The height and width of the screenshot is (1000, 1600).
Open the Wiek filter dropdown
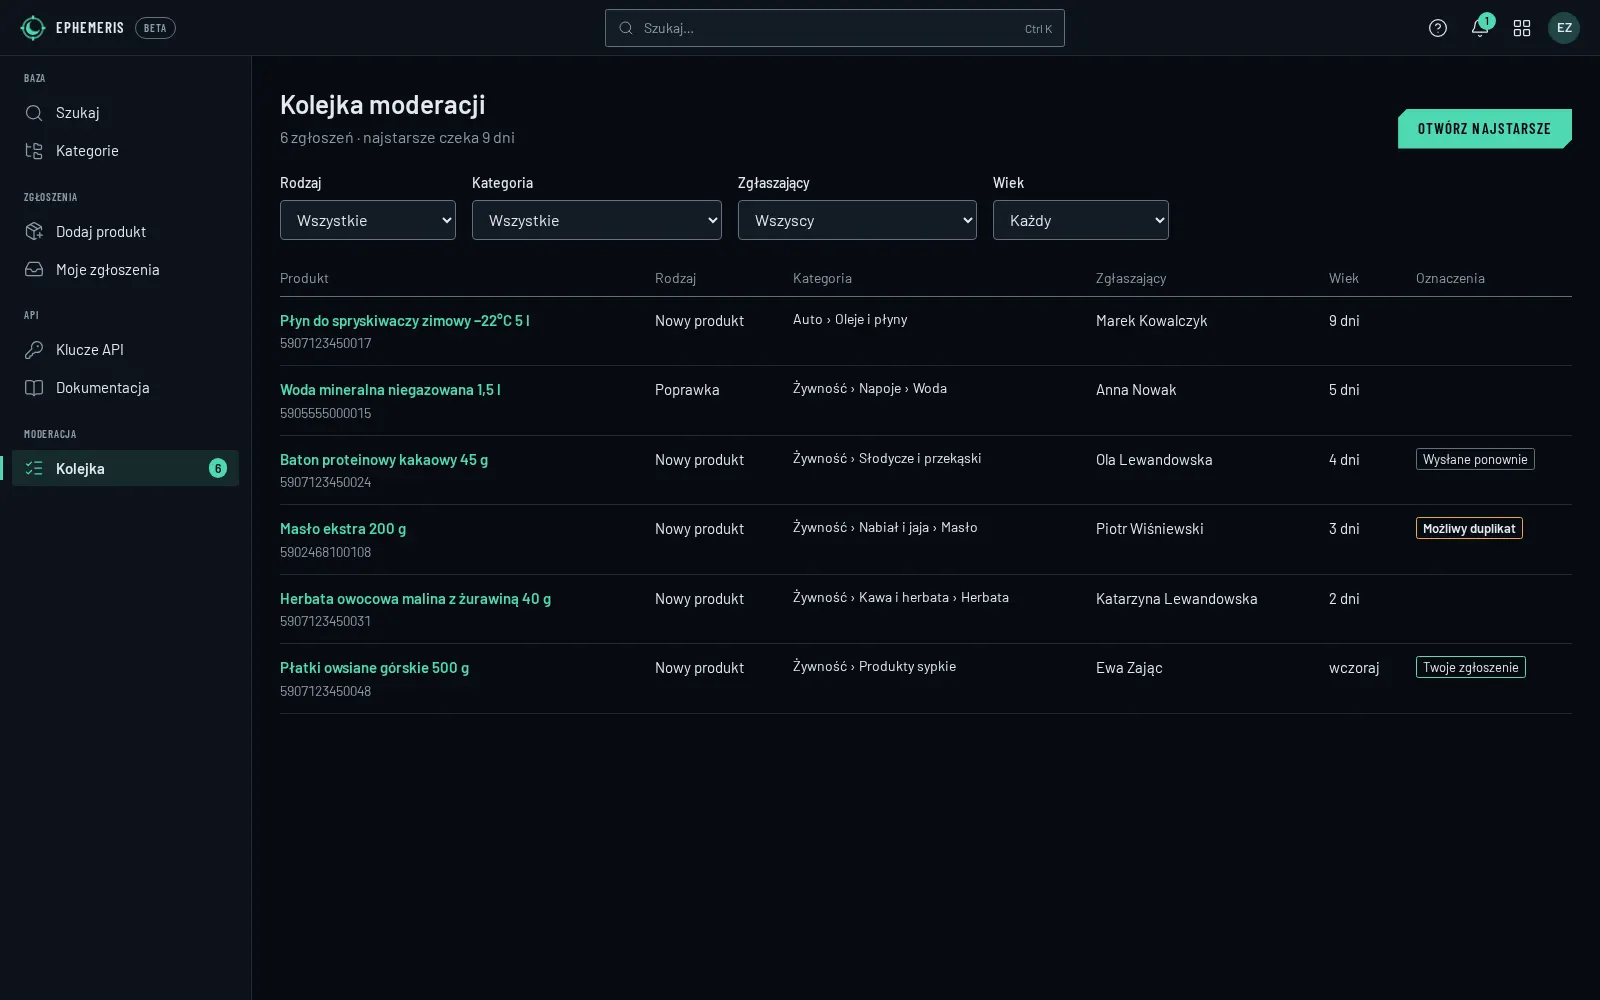point(1081,220)
